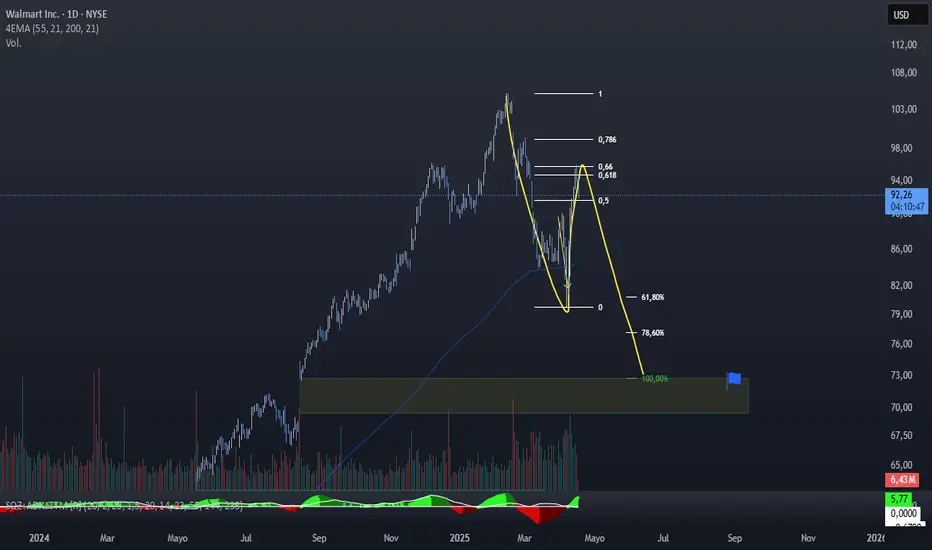Click the indicator value 0,0000 label
Viewport: 932px width, 550px height.
[903, 513]
